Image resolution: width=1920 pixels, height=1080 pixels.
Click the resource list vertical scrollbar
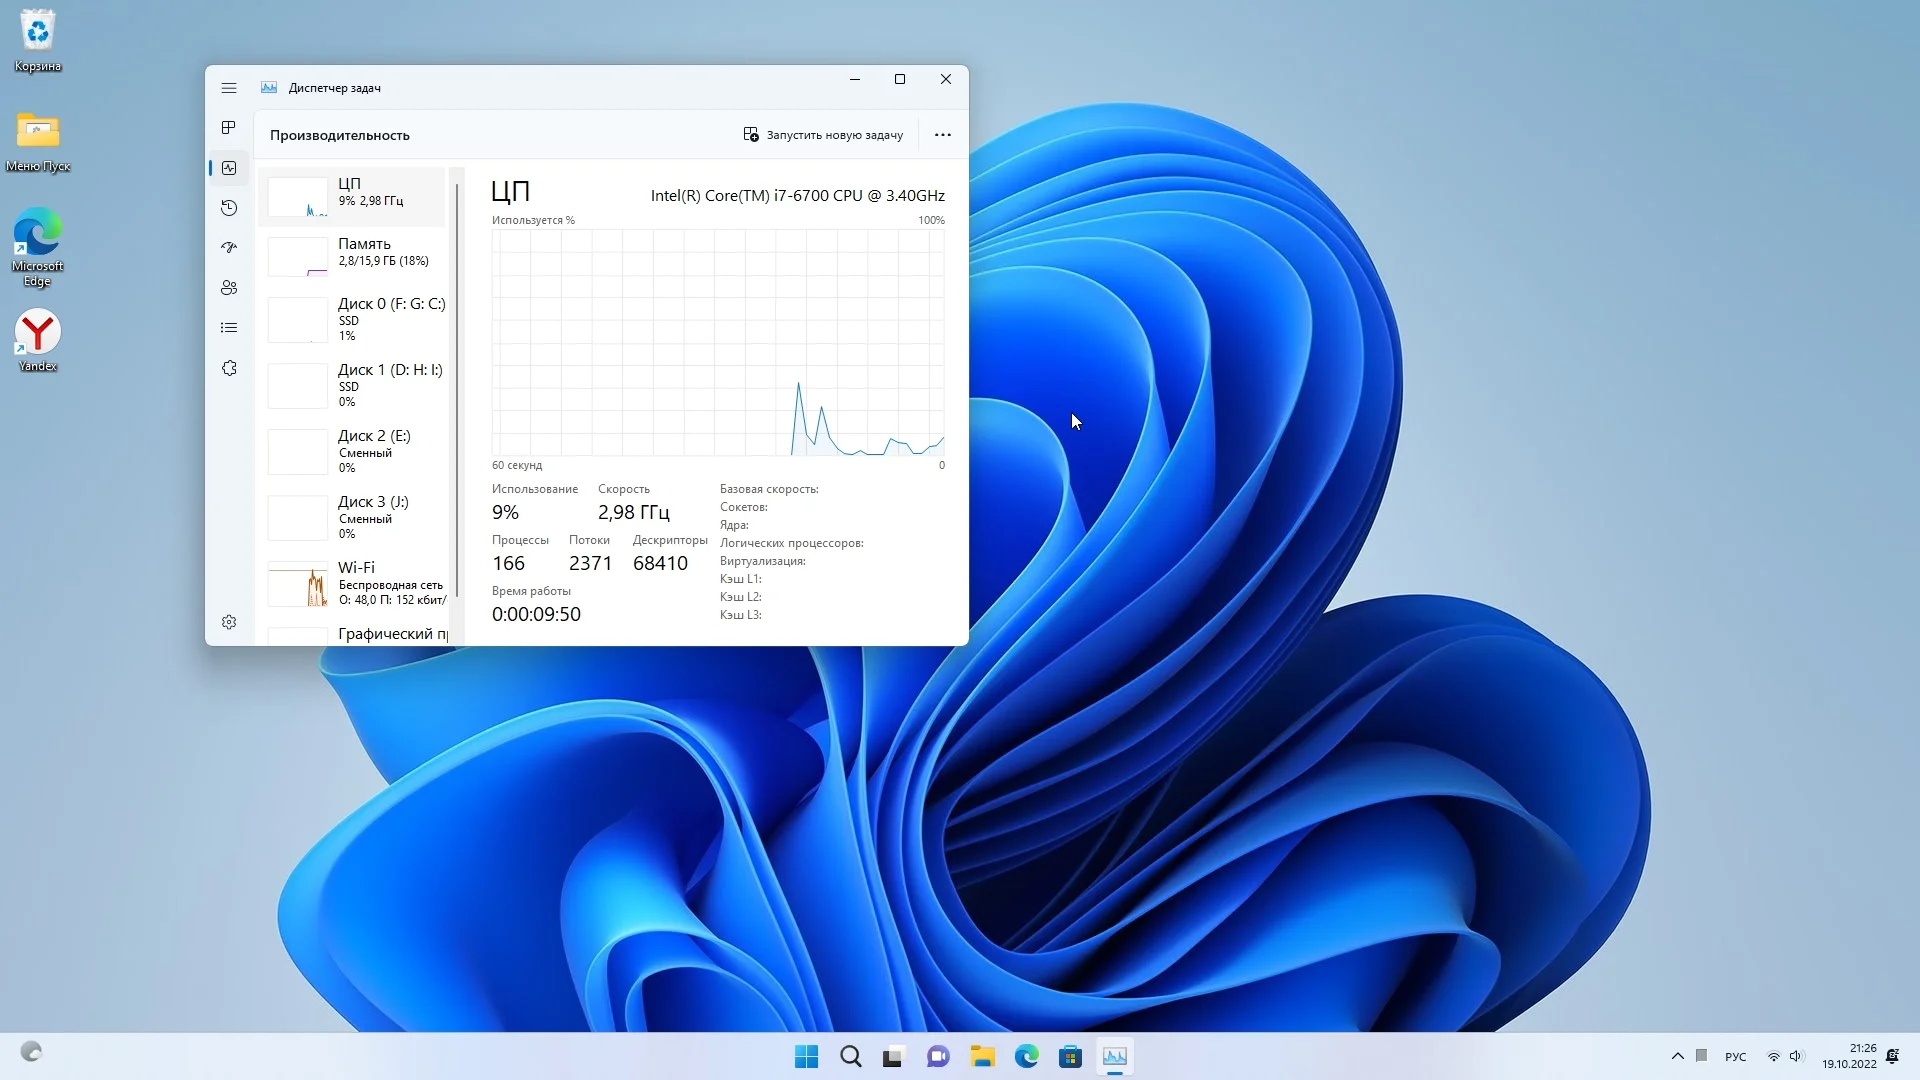[457, 390]
